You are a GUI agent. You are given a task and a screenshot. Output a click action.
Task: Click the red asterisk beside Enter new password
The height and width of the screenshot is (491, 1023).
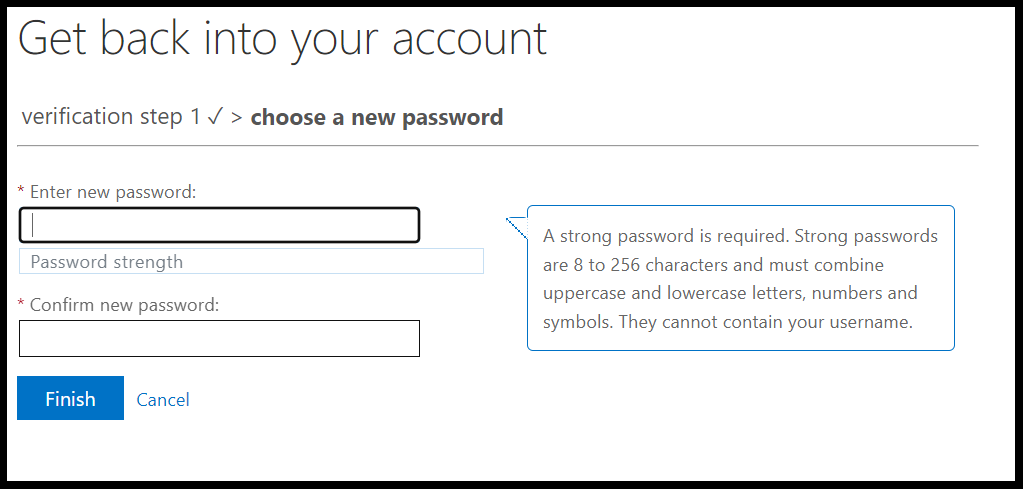[x=22, y=191]
